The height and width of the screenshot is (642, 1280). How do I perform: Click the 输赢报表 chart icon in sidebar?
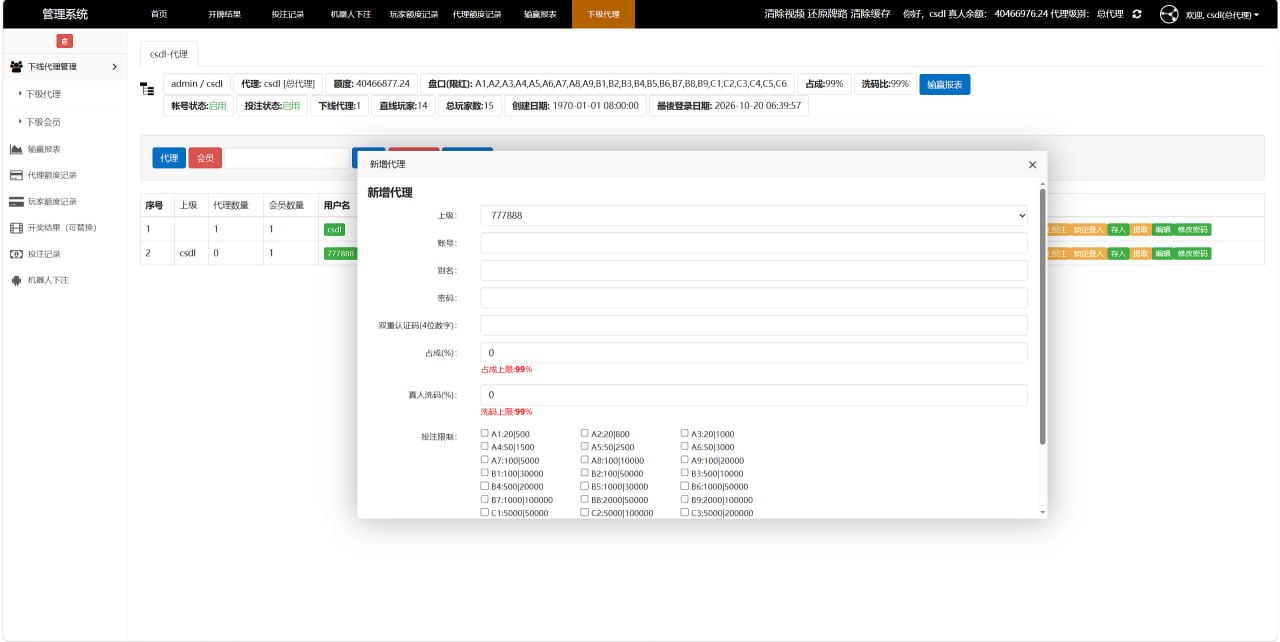tap(16, 149)
